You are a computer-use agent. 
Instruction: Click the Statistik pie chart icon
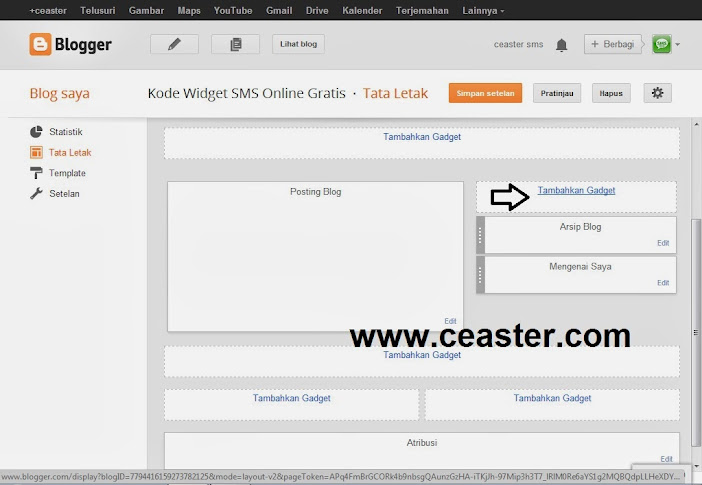point(36,132)
